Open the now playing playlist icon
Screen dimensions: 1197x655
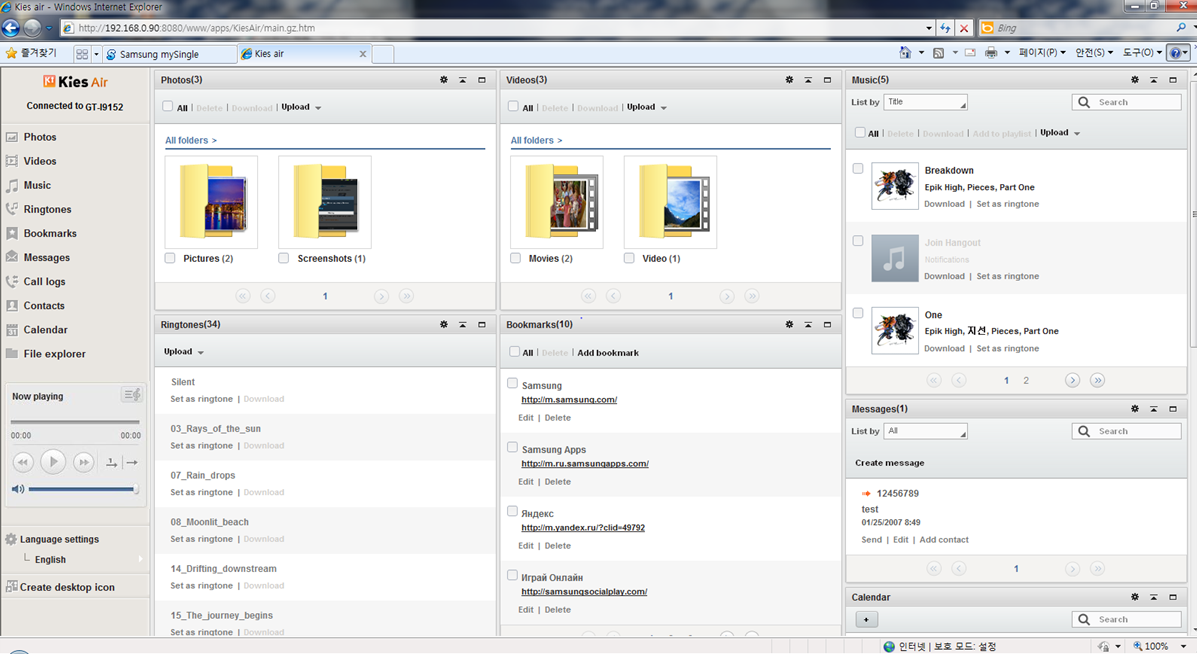coord(131,395)
